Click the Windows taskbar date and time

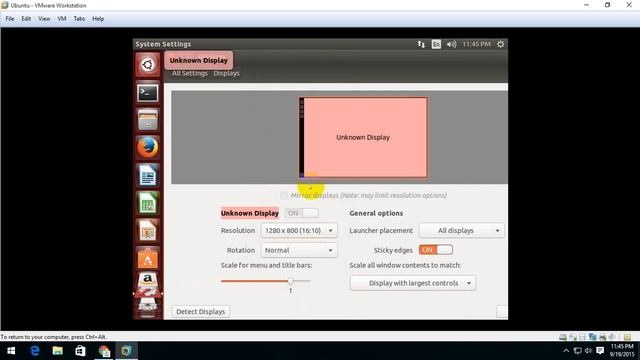622,351
